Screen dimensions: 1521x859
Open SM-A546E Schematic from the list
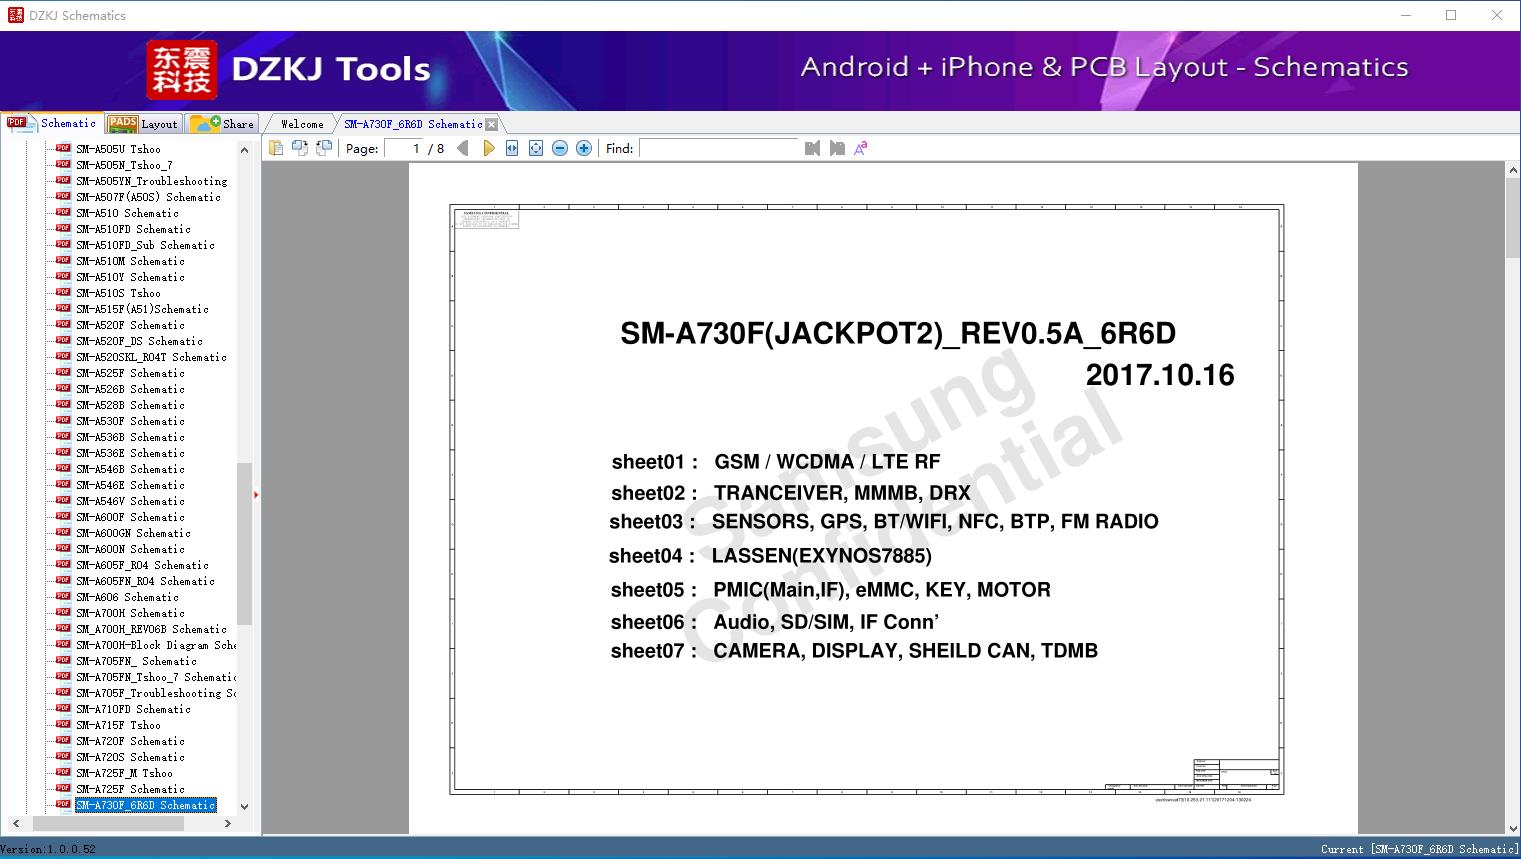131,485
